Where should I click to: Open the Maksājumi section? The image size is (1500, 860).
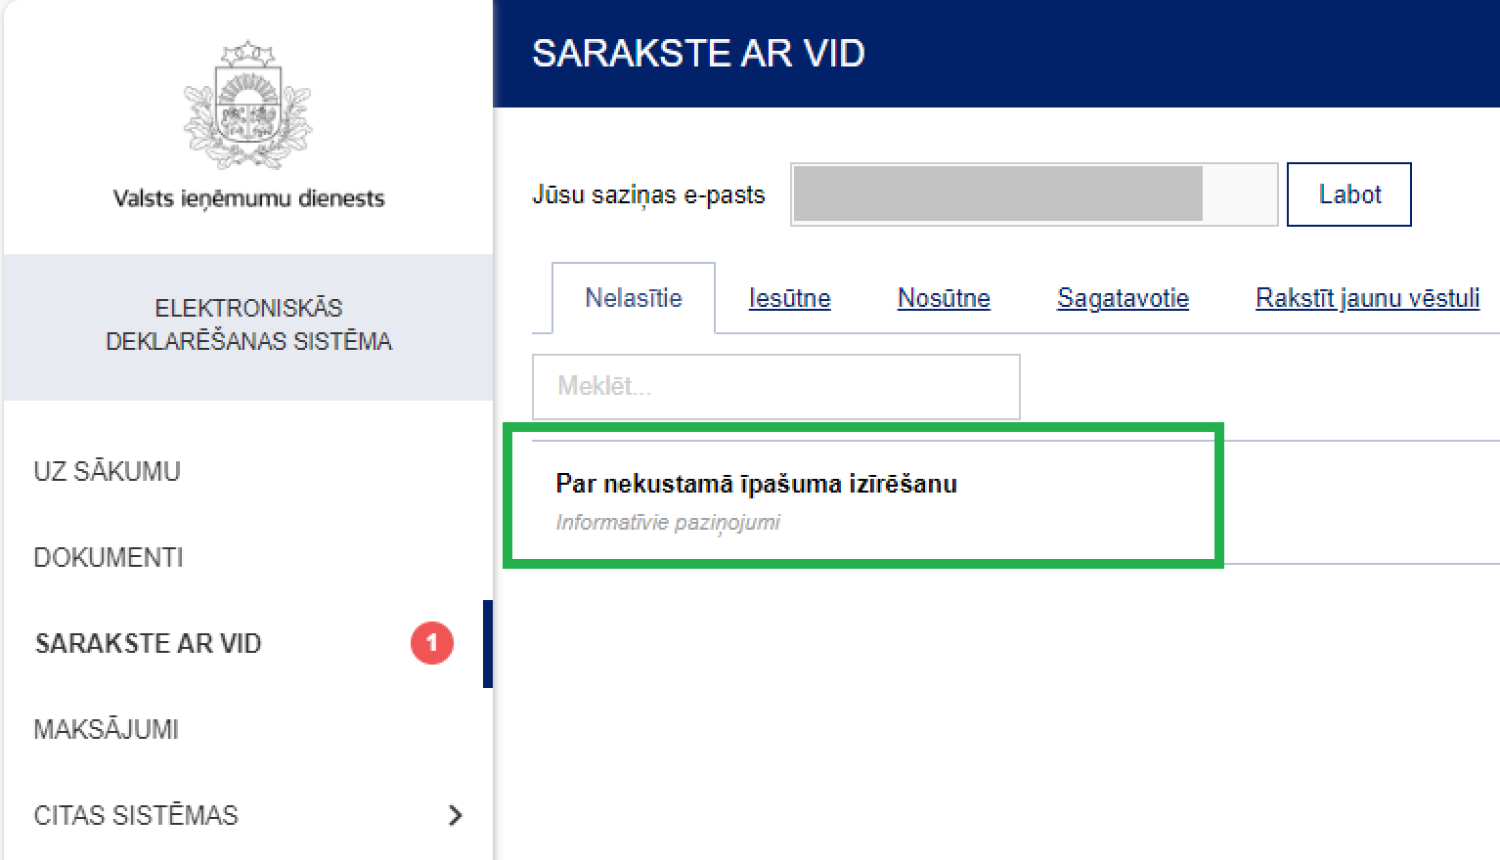tap(106, 729)
